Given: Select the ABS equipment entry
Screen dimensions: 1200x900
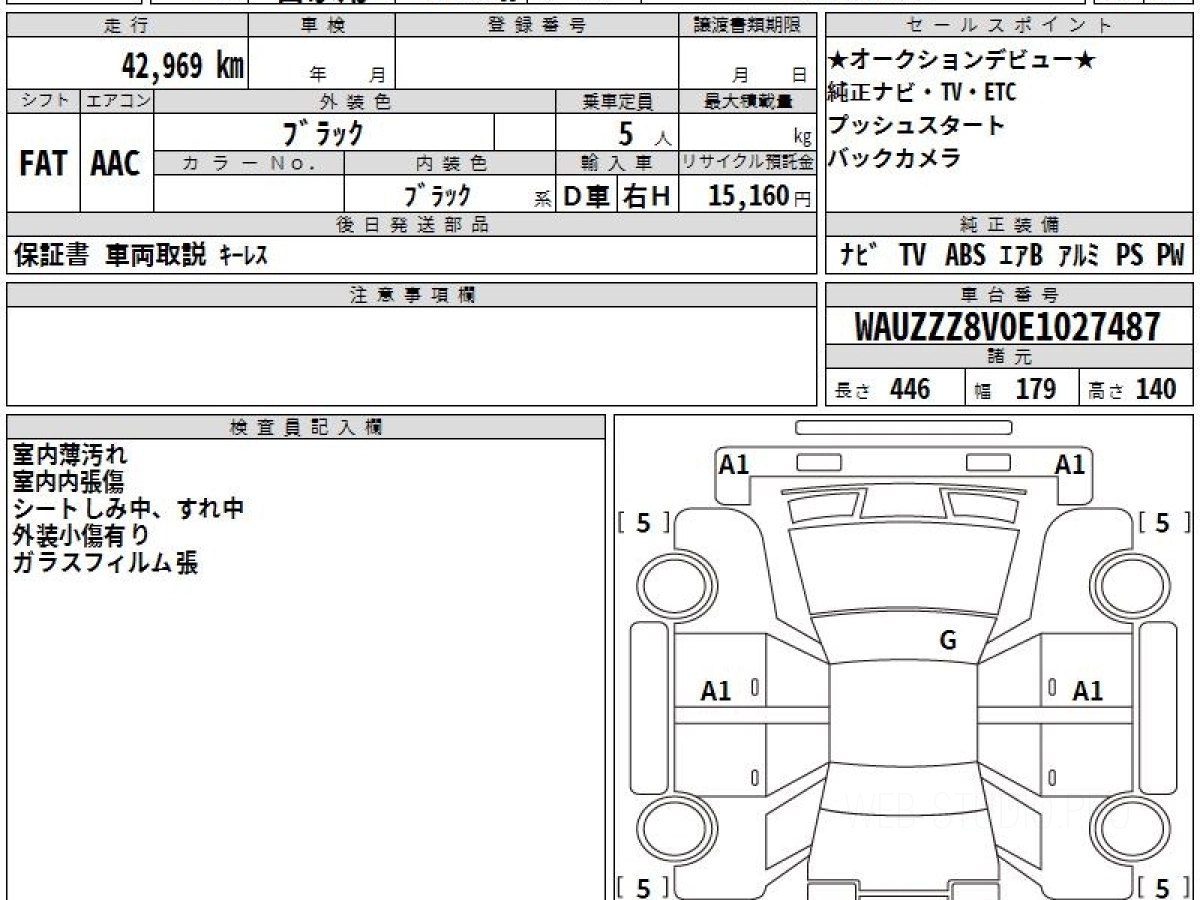Looking at the screenshot, I should pyautogui.click(x=964, y=256).
